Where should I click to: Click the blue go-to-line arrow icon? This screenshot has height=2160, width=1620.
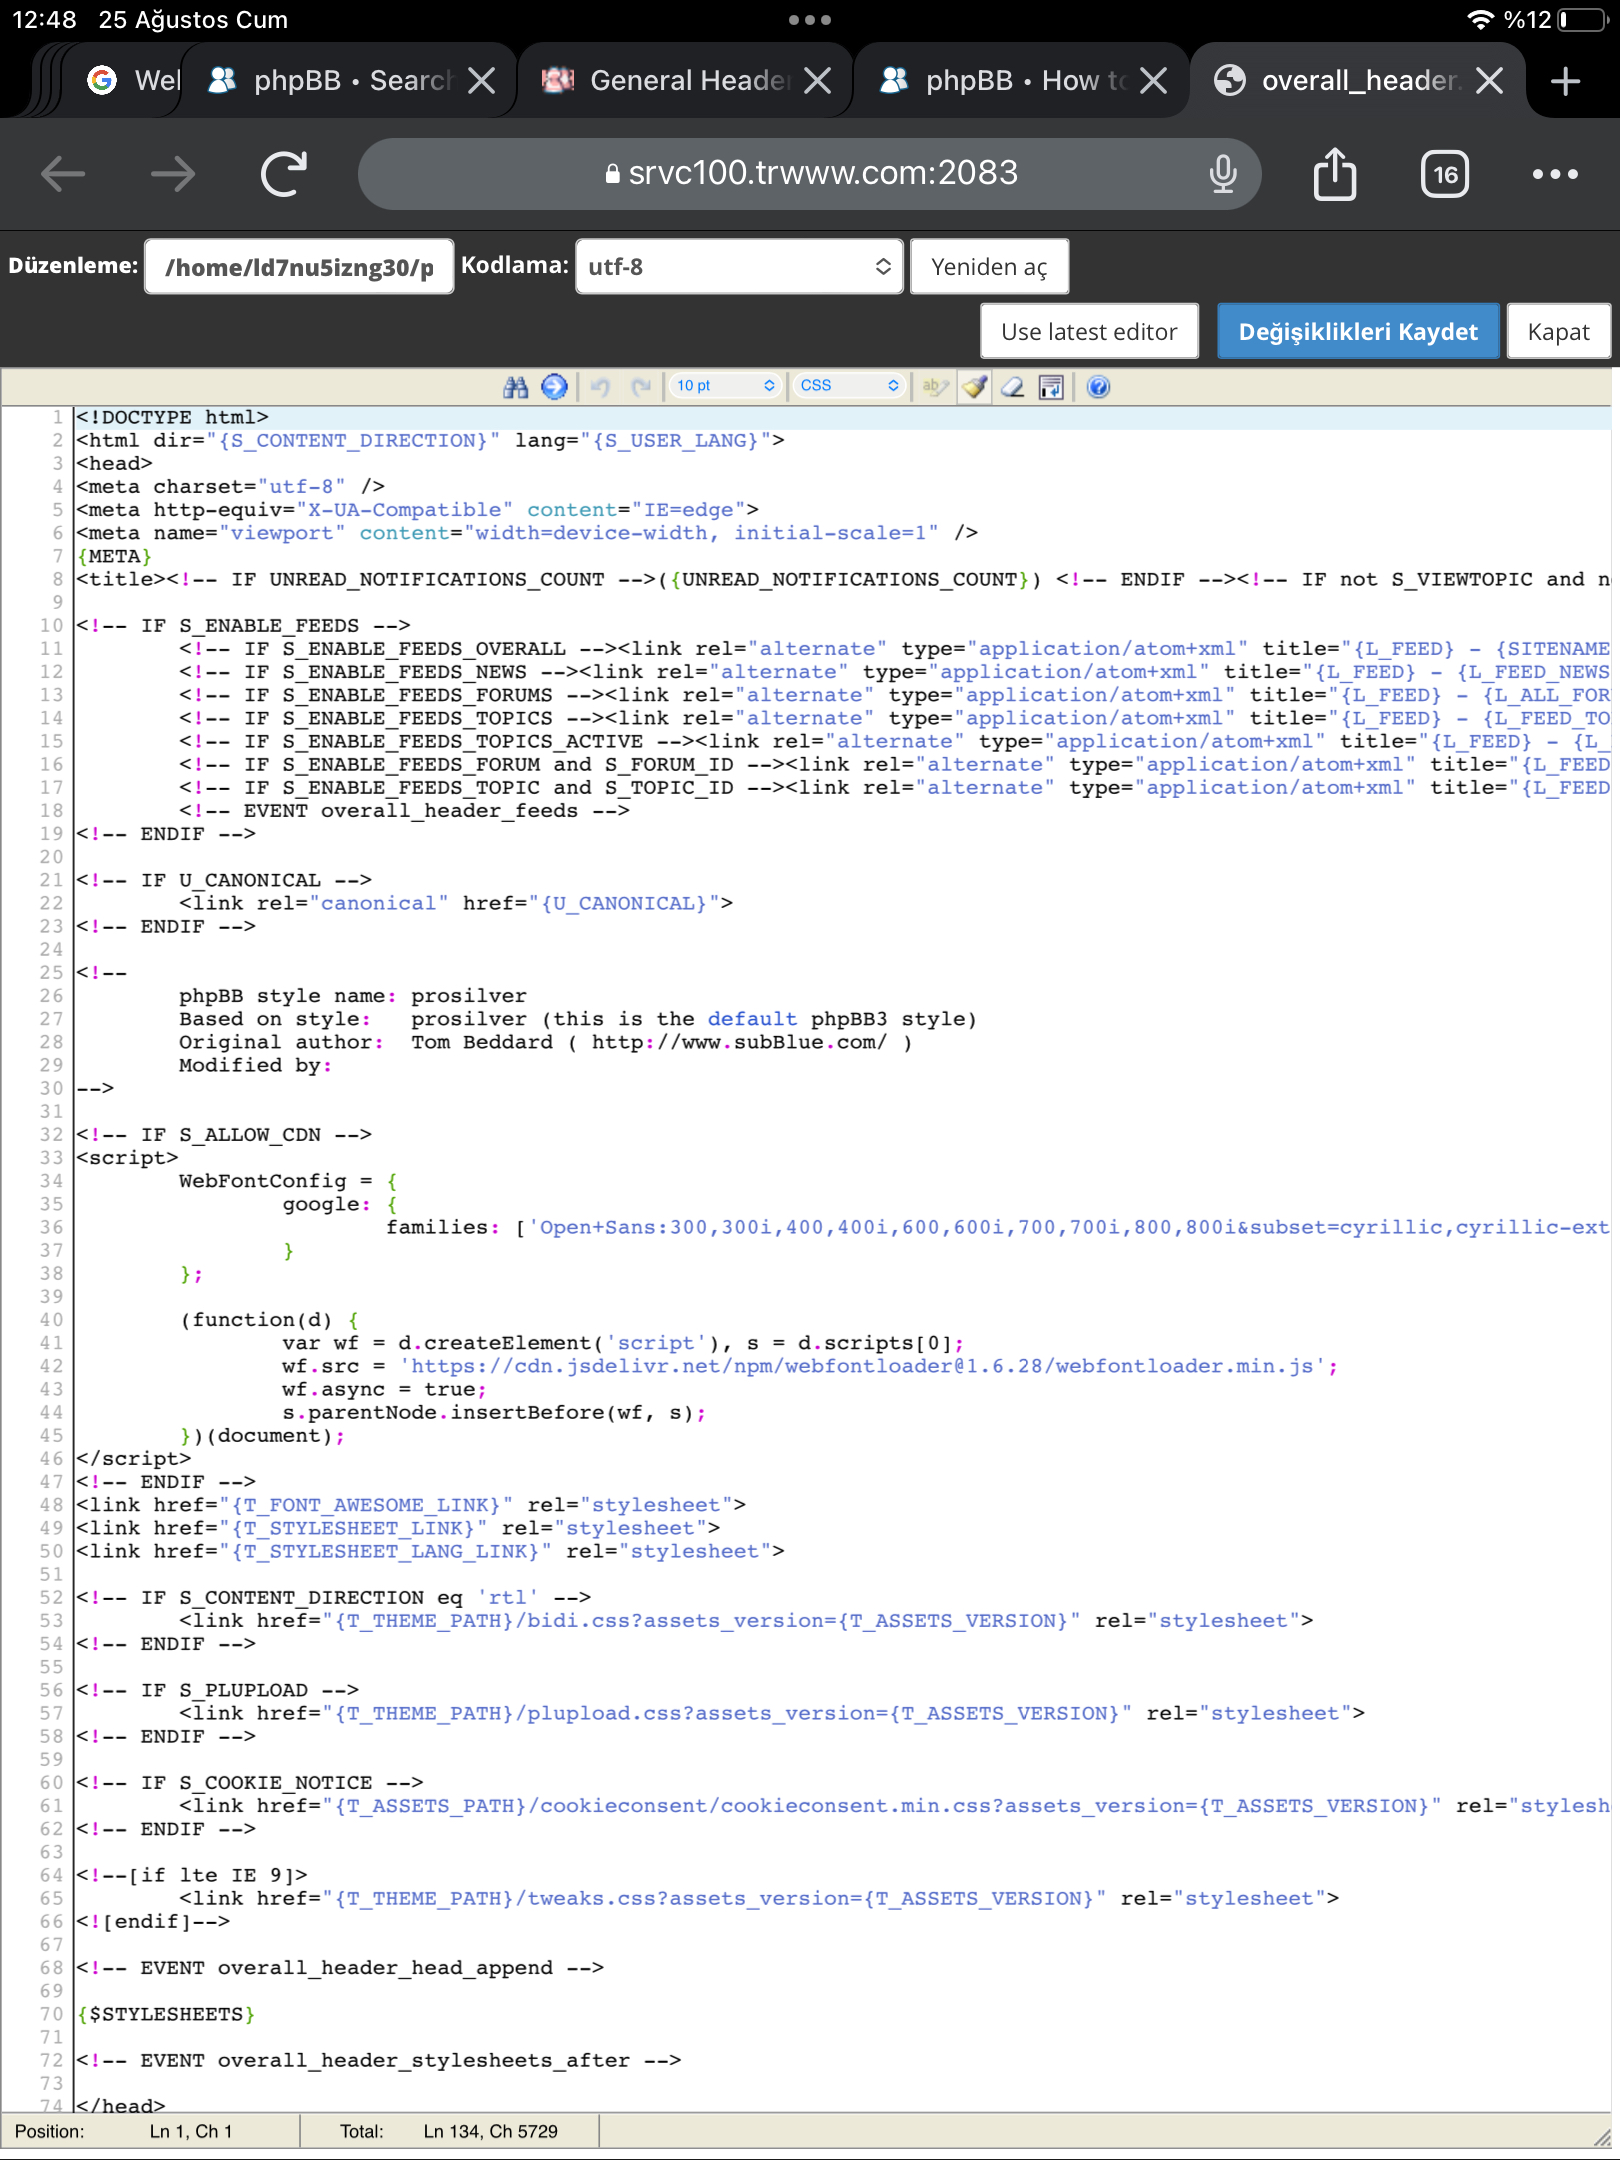(x=554, y=387)
